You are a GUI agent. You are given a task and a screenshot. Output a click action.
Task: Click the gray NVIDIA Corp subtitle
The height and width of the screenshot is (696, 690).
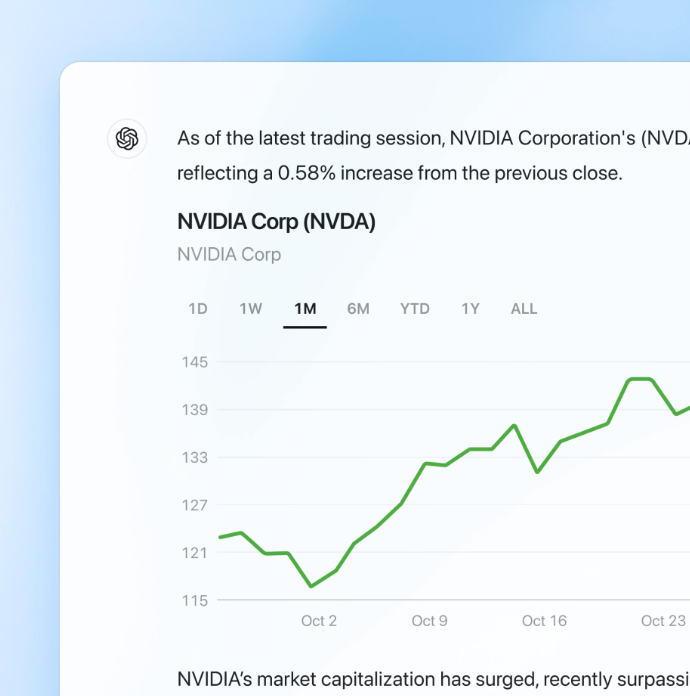coord(229,254)
